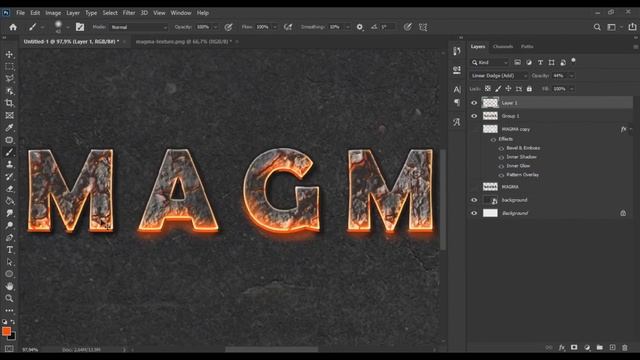
Task: Open the Image menu
Action: tap(53, 13)
